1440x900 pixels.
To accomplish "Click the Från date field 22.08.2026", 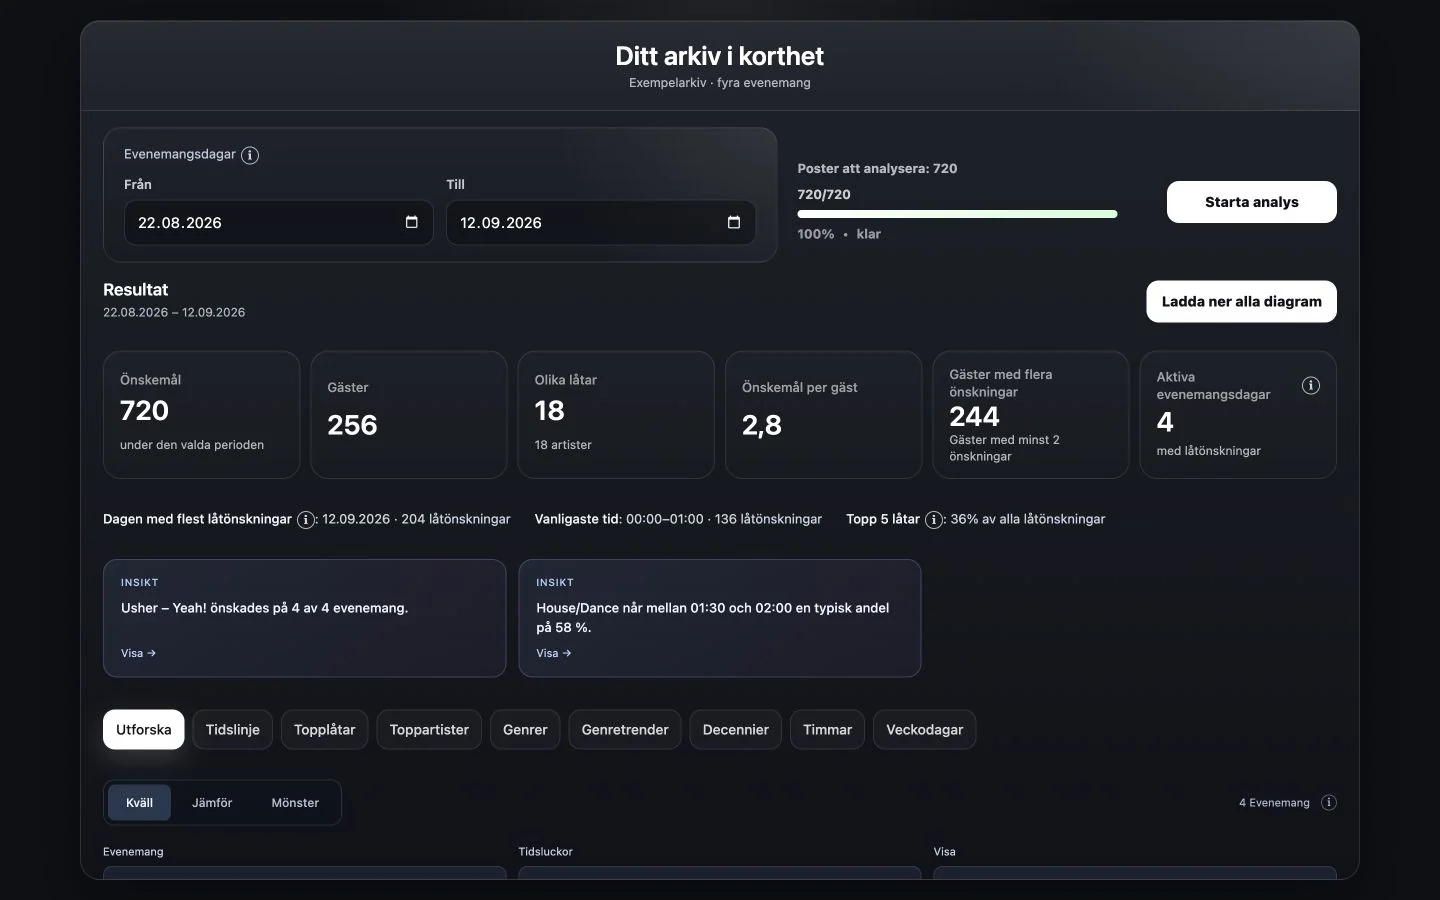I will click(278, 222).
